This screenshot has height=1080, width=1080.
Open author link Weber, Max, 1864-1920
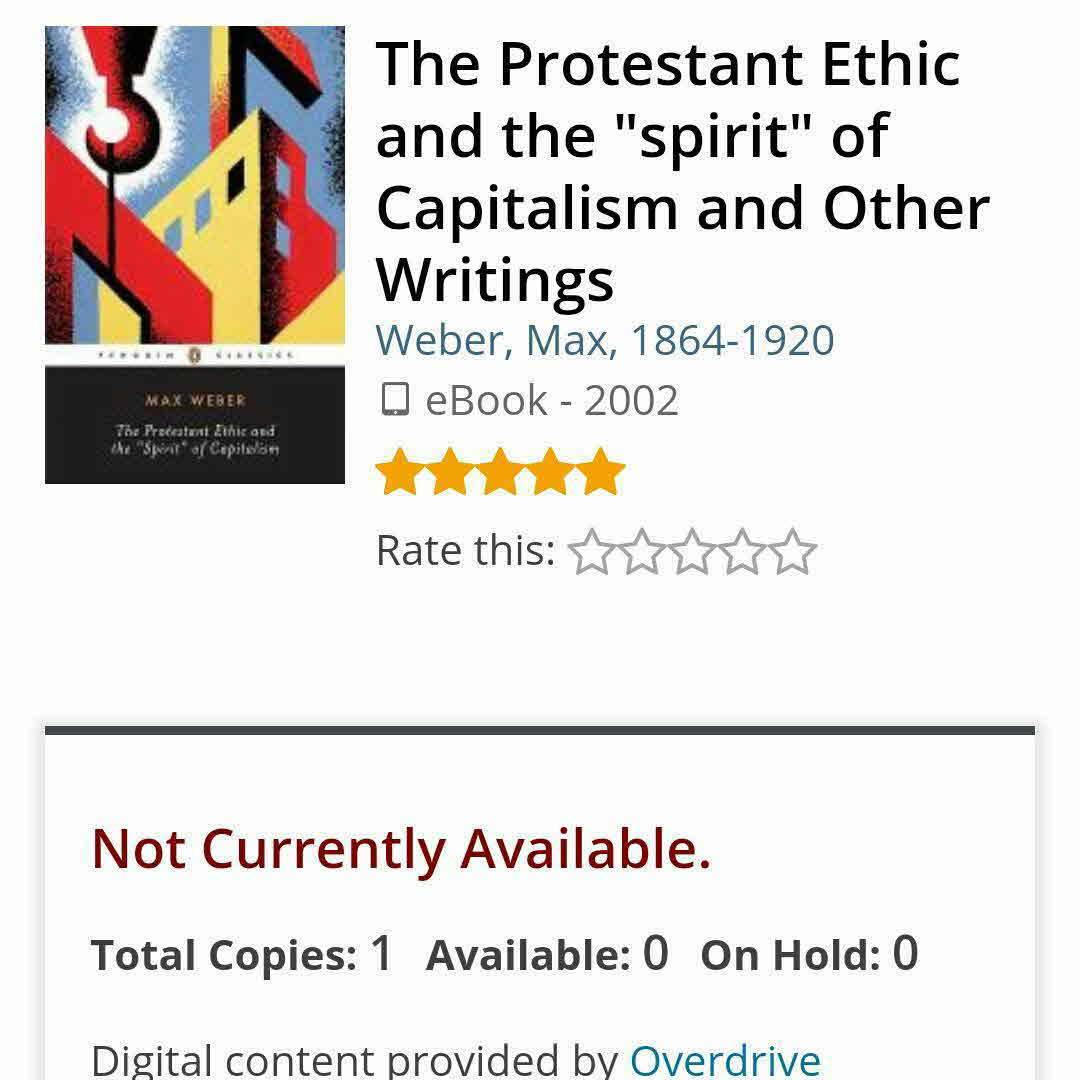pyautogui.click(x=605, y=340)
